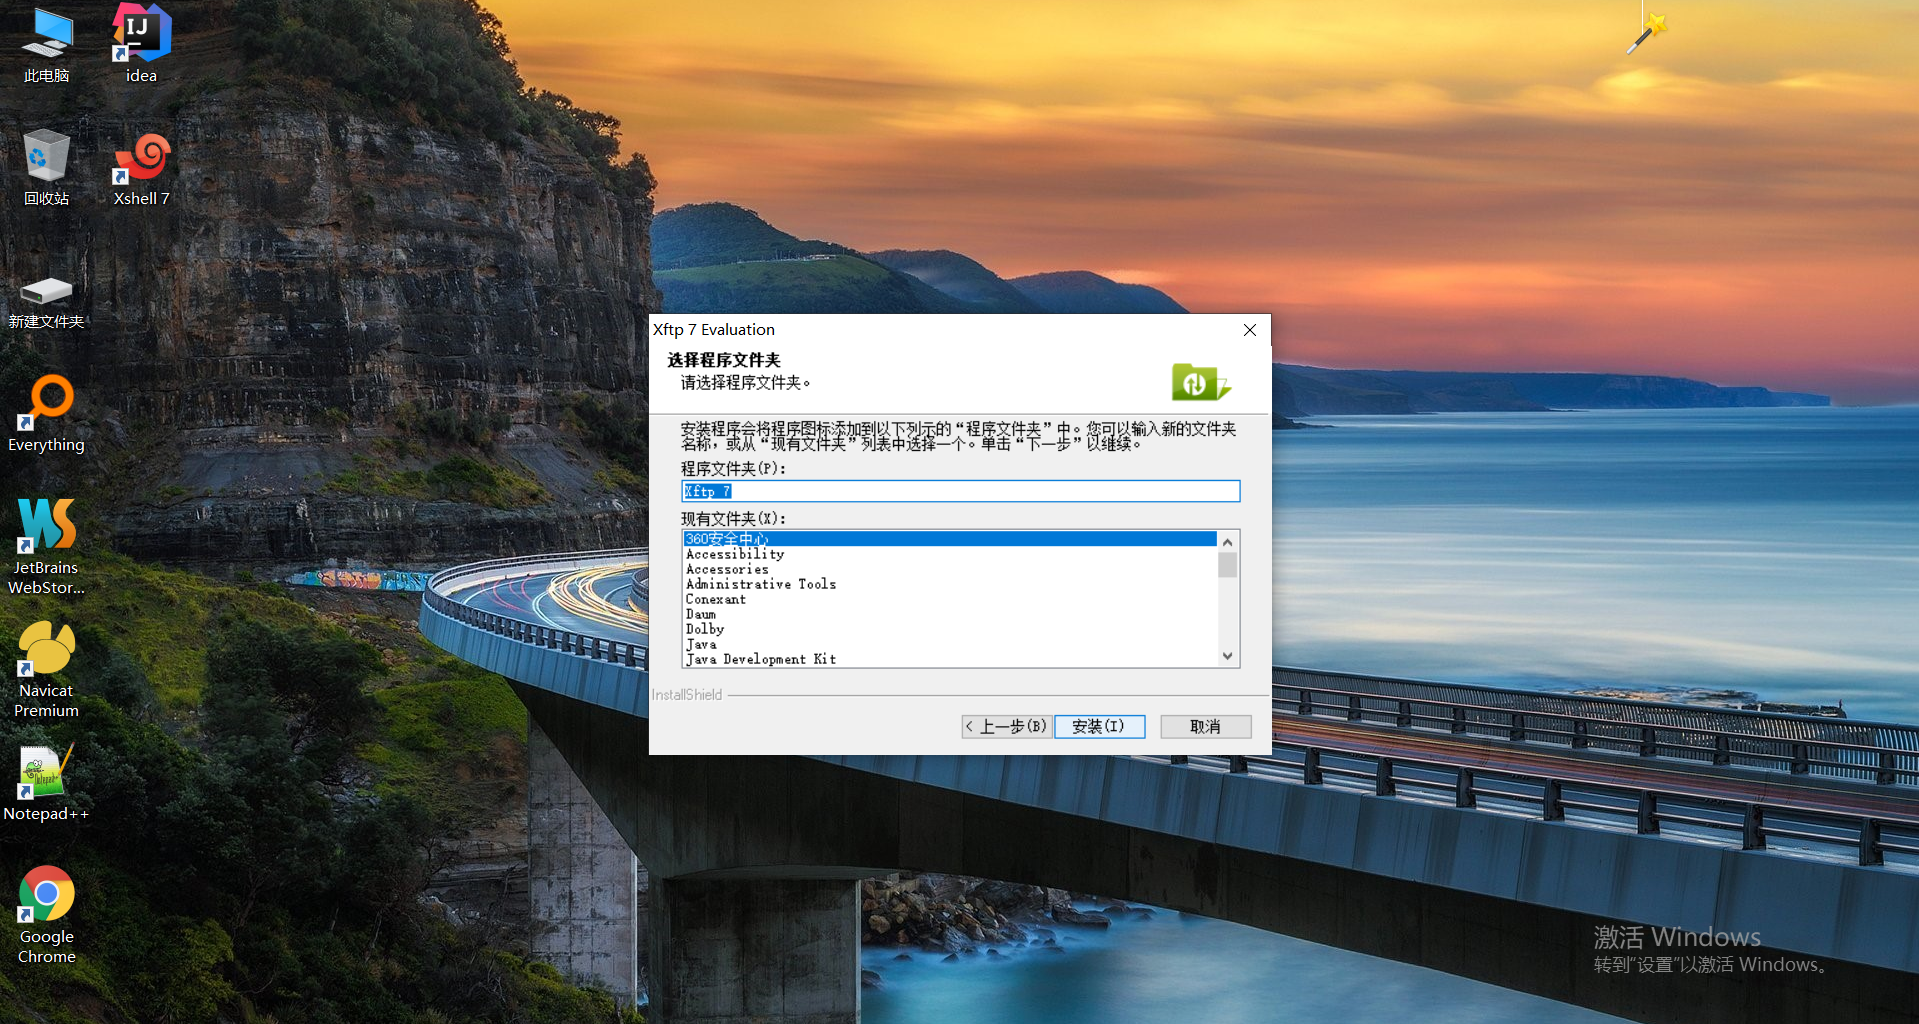Image resolution: width=1919 pixels, height=1024 pixels.
Task: Select the 新建文件夹 drive icon
Action: 46,302
